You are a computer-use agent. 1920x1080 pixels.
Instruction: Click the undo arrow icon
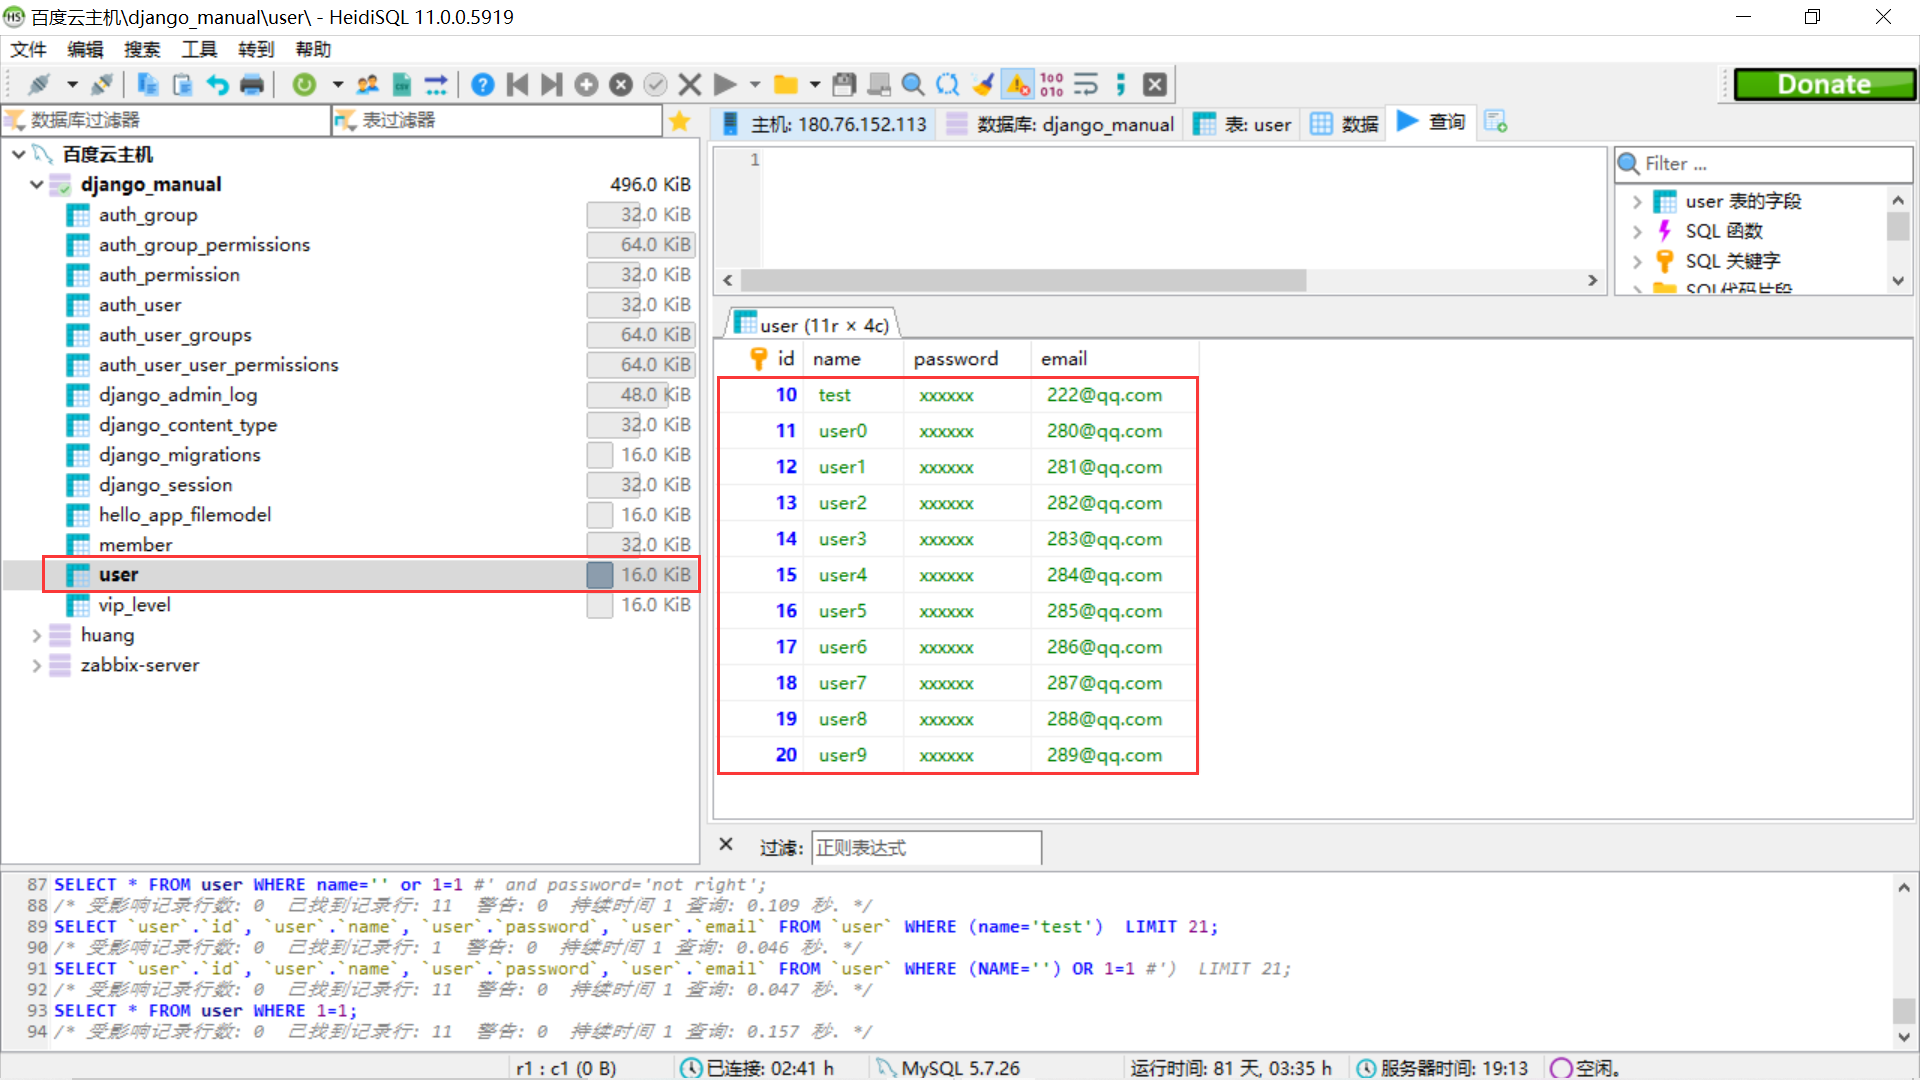coord(217,85)
